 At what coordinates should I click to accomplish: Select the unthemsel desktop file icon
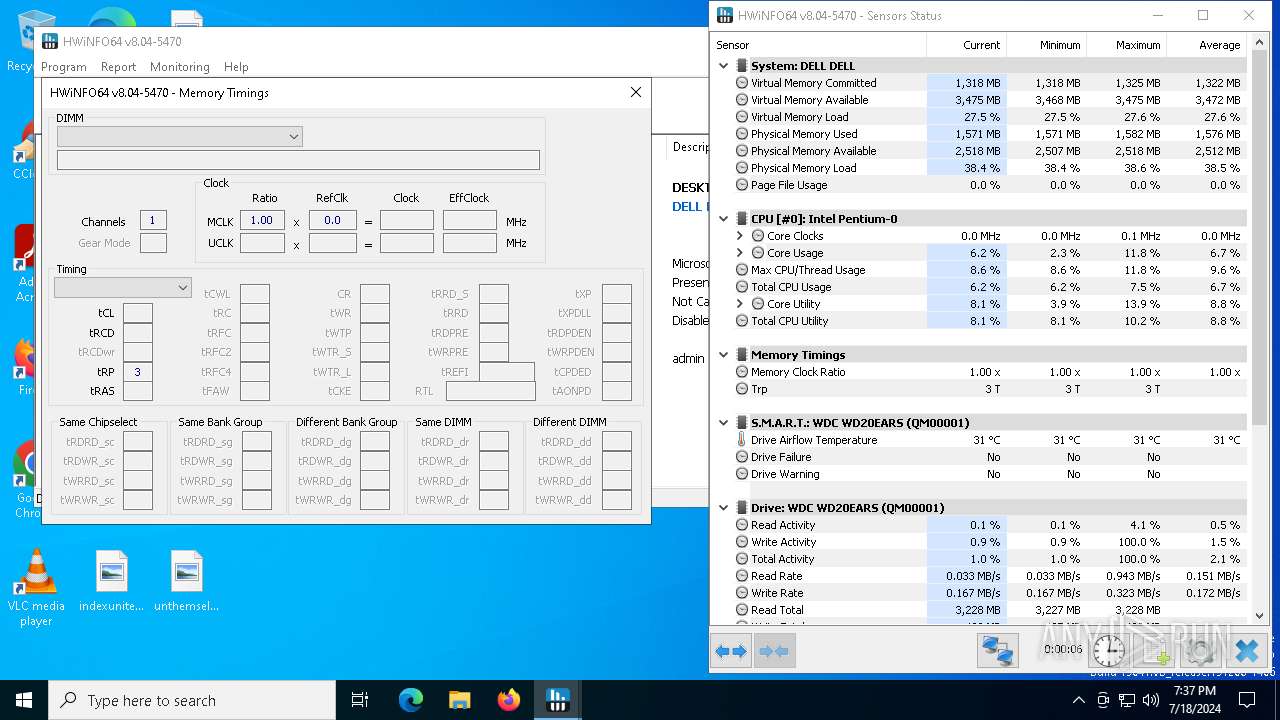click(187, 582)
